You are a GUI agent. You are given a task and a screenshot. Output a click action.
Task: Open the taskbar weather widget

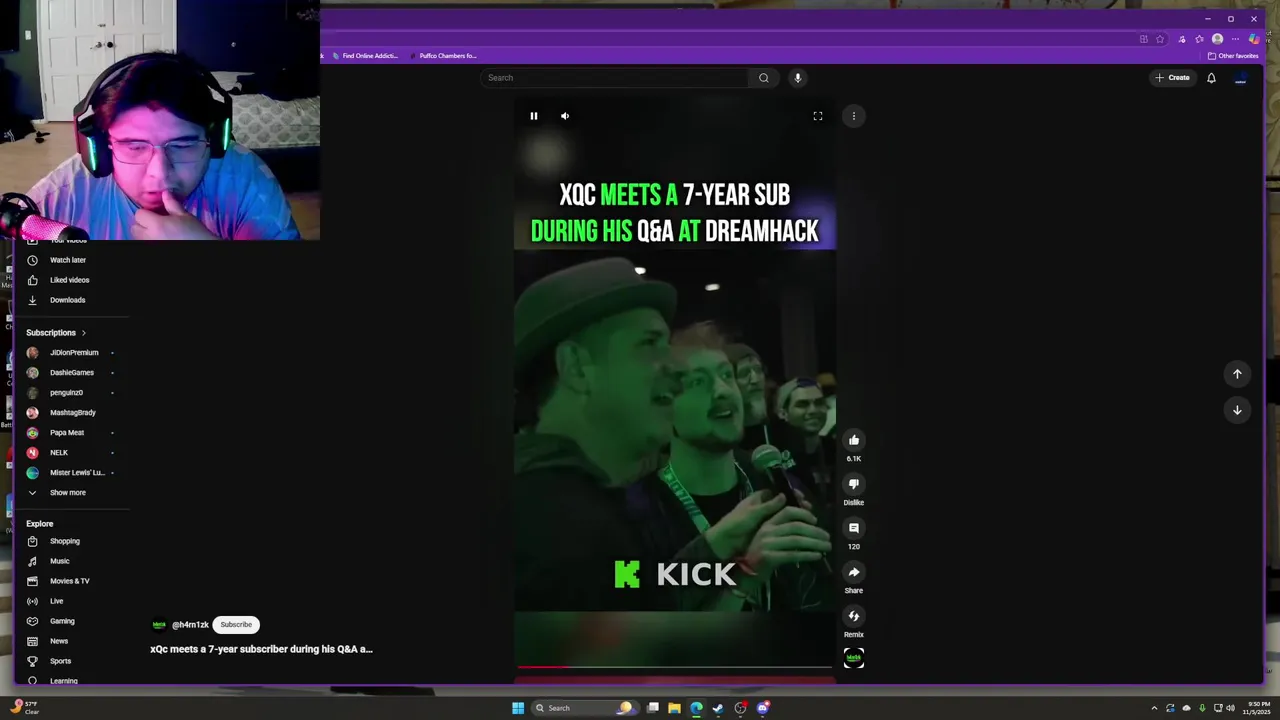click(x=24, y=708)
